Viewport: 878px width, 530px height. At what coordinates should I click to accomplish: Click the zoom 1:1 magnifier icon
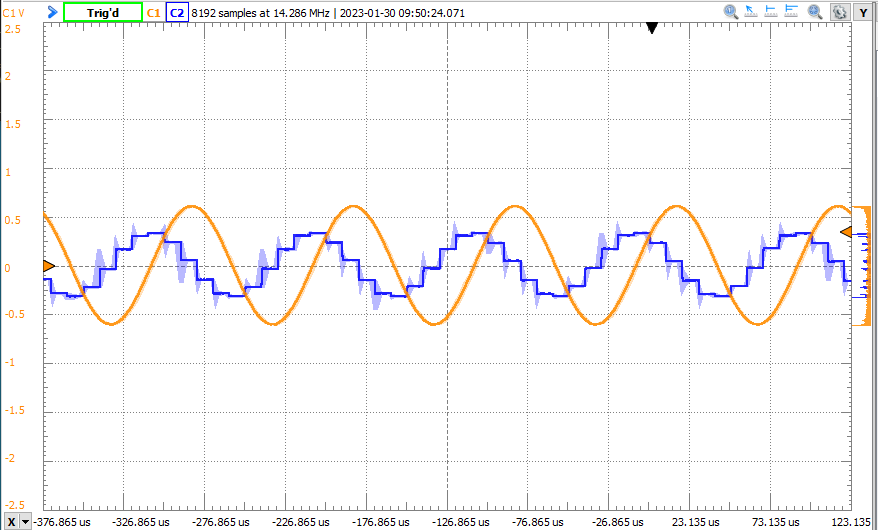731,12
